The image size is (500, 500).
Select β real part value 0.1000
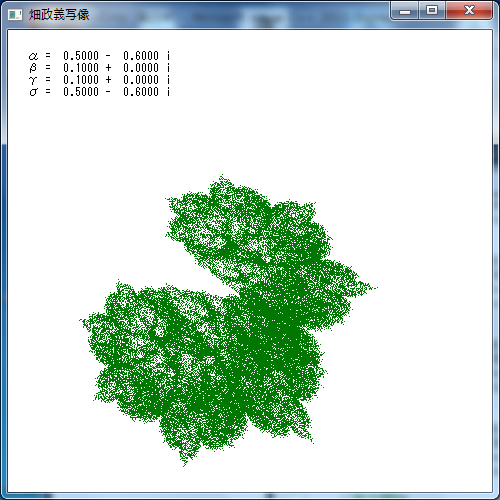(x=81, y=68)
